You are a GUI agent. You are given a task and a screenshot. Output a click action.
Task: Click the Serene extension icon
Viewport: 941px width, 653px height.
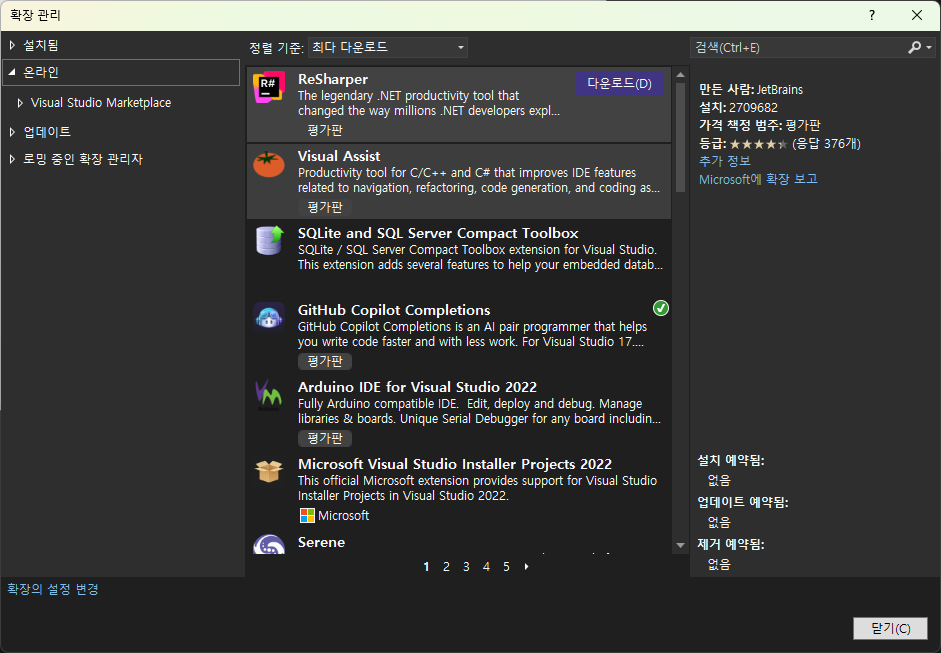tap(268, 544)
